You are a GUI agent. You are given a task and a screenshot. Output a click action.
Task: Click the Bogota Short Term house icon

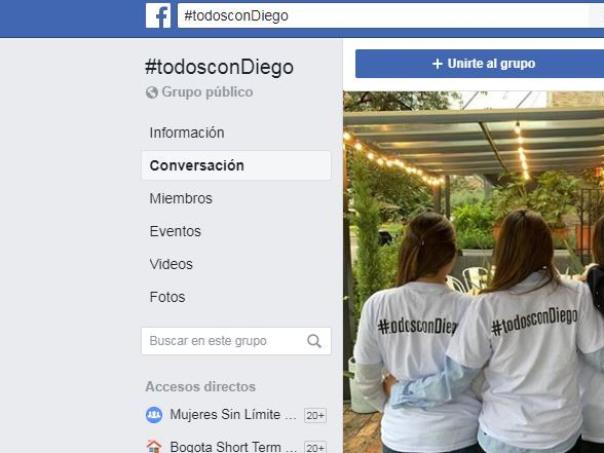154,446
